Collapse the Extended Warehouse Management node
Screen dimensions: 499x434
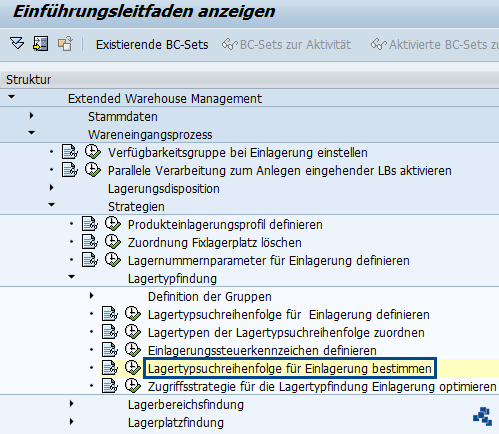click(x=12, y=97)
